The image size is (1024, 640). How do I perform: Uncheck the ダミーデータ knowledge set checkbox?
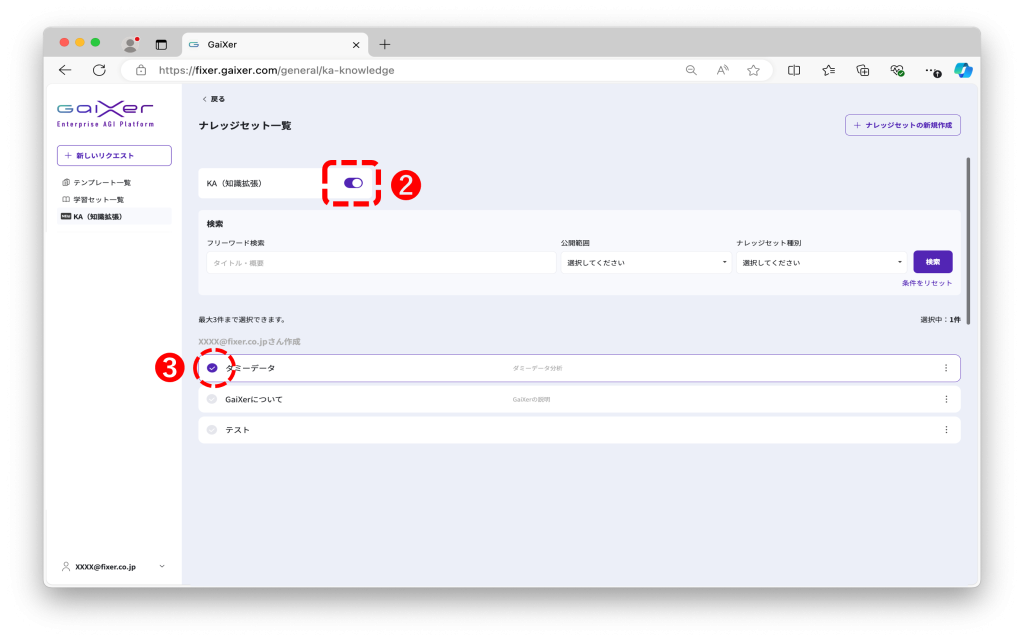pyautogui.click(x=212, y=368)
